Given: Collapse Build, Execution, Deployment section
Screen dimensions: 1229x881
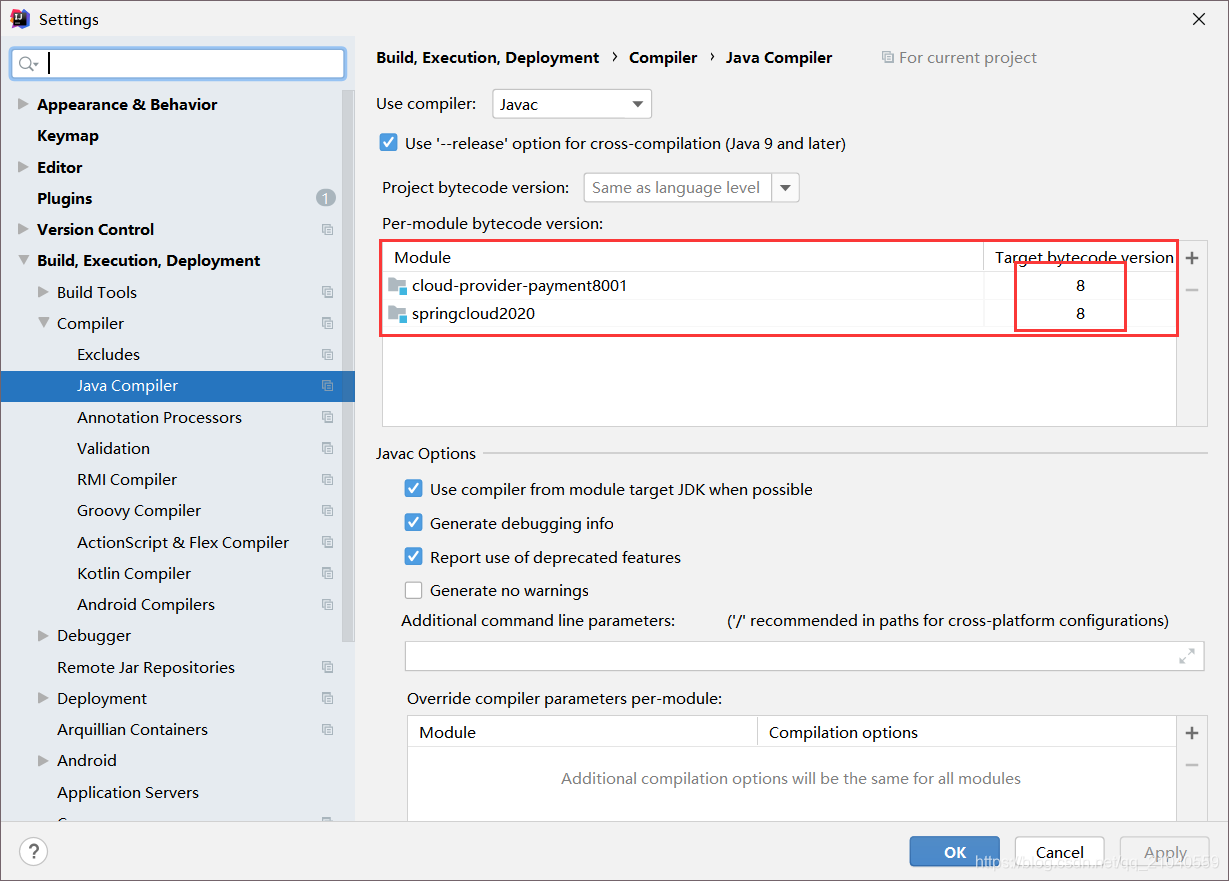Looking at the screenshot, I should click(23, 261).
